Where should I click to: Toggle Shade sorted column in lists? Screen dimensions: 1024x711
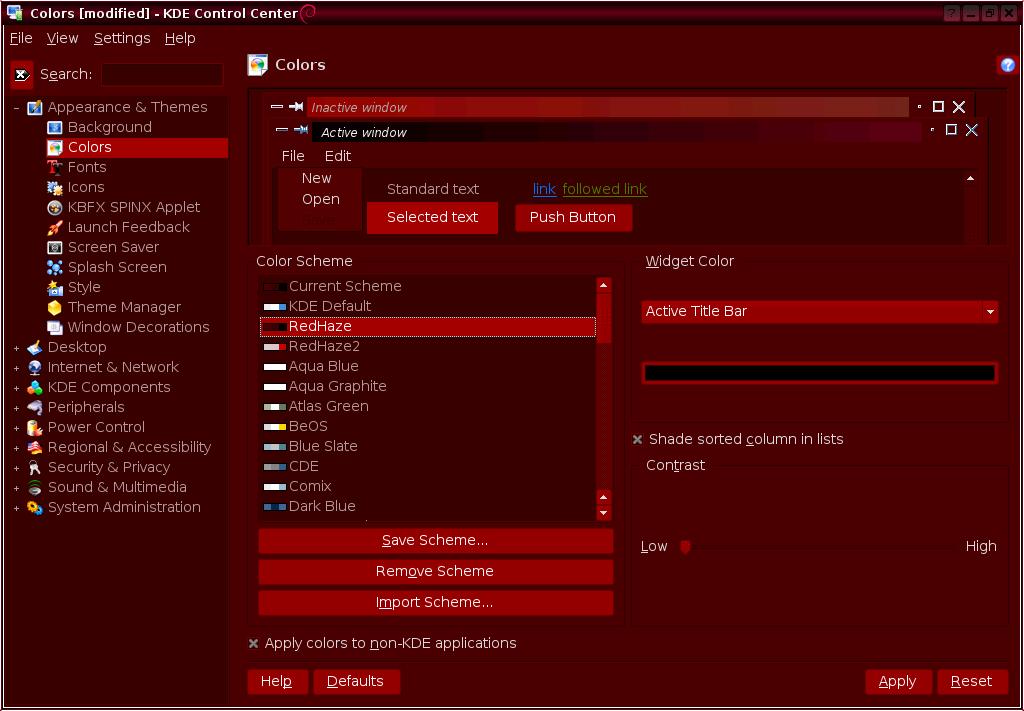pyautogui.click(x=638, y=439)
